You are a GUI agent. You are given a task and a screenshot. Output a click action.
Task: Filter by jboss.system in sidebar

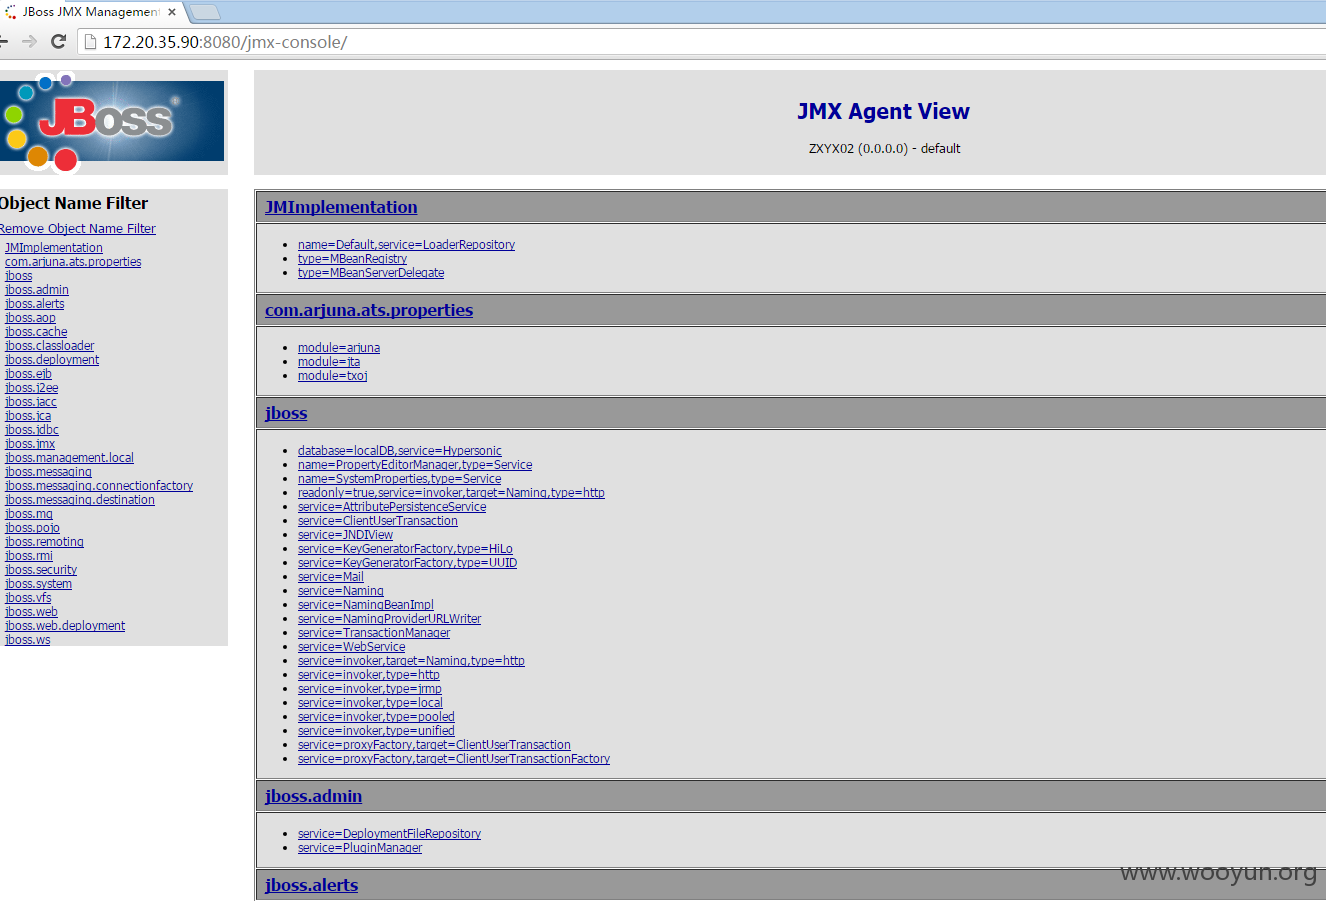coord(38,584)
